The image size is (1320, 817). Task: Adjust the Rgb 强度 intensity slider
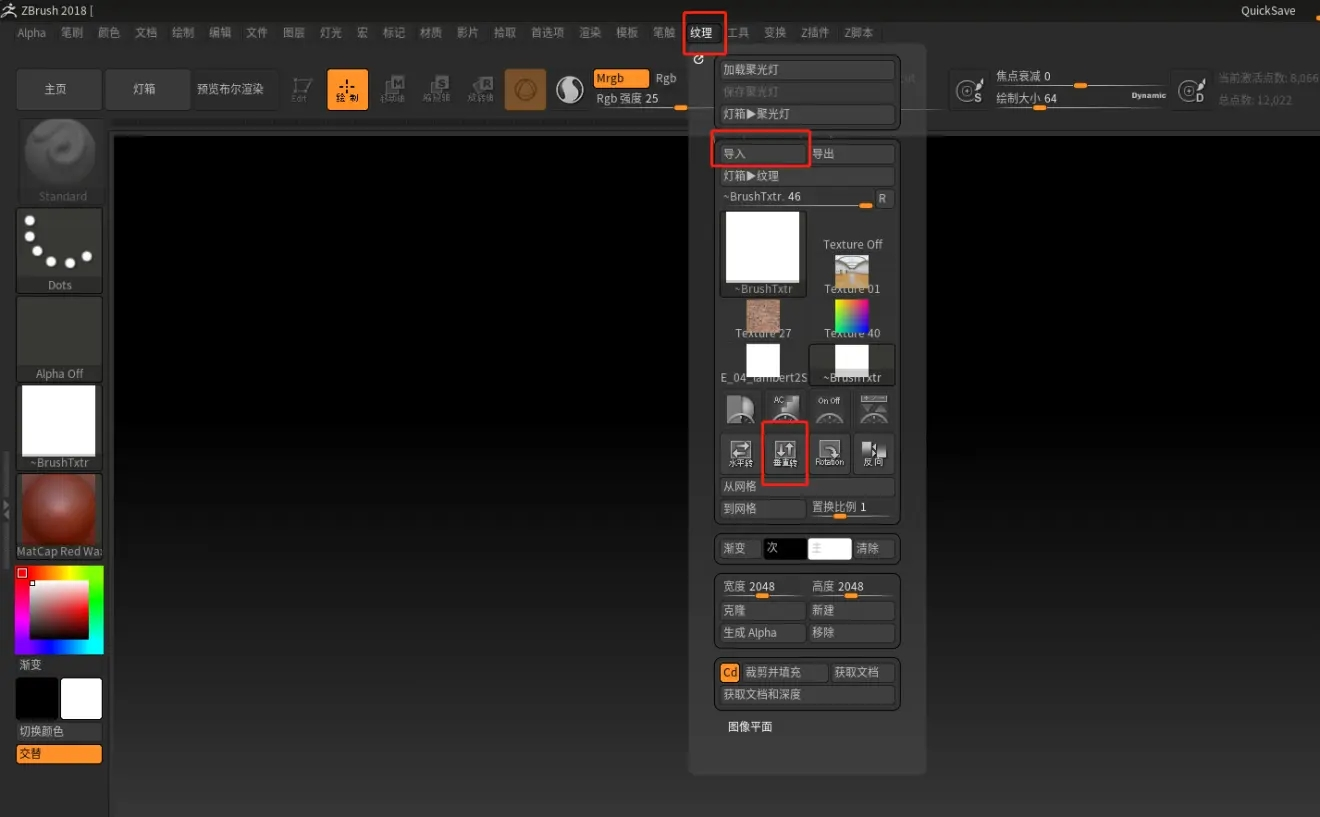(x=641, y=99)
